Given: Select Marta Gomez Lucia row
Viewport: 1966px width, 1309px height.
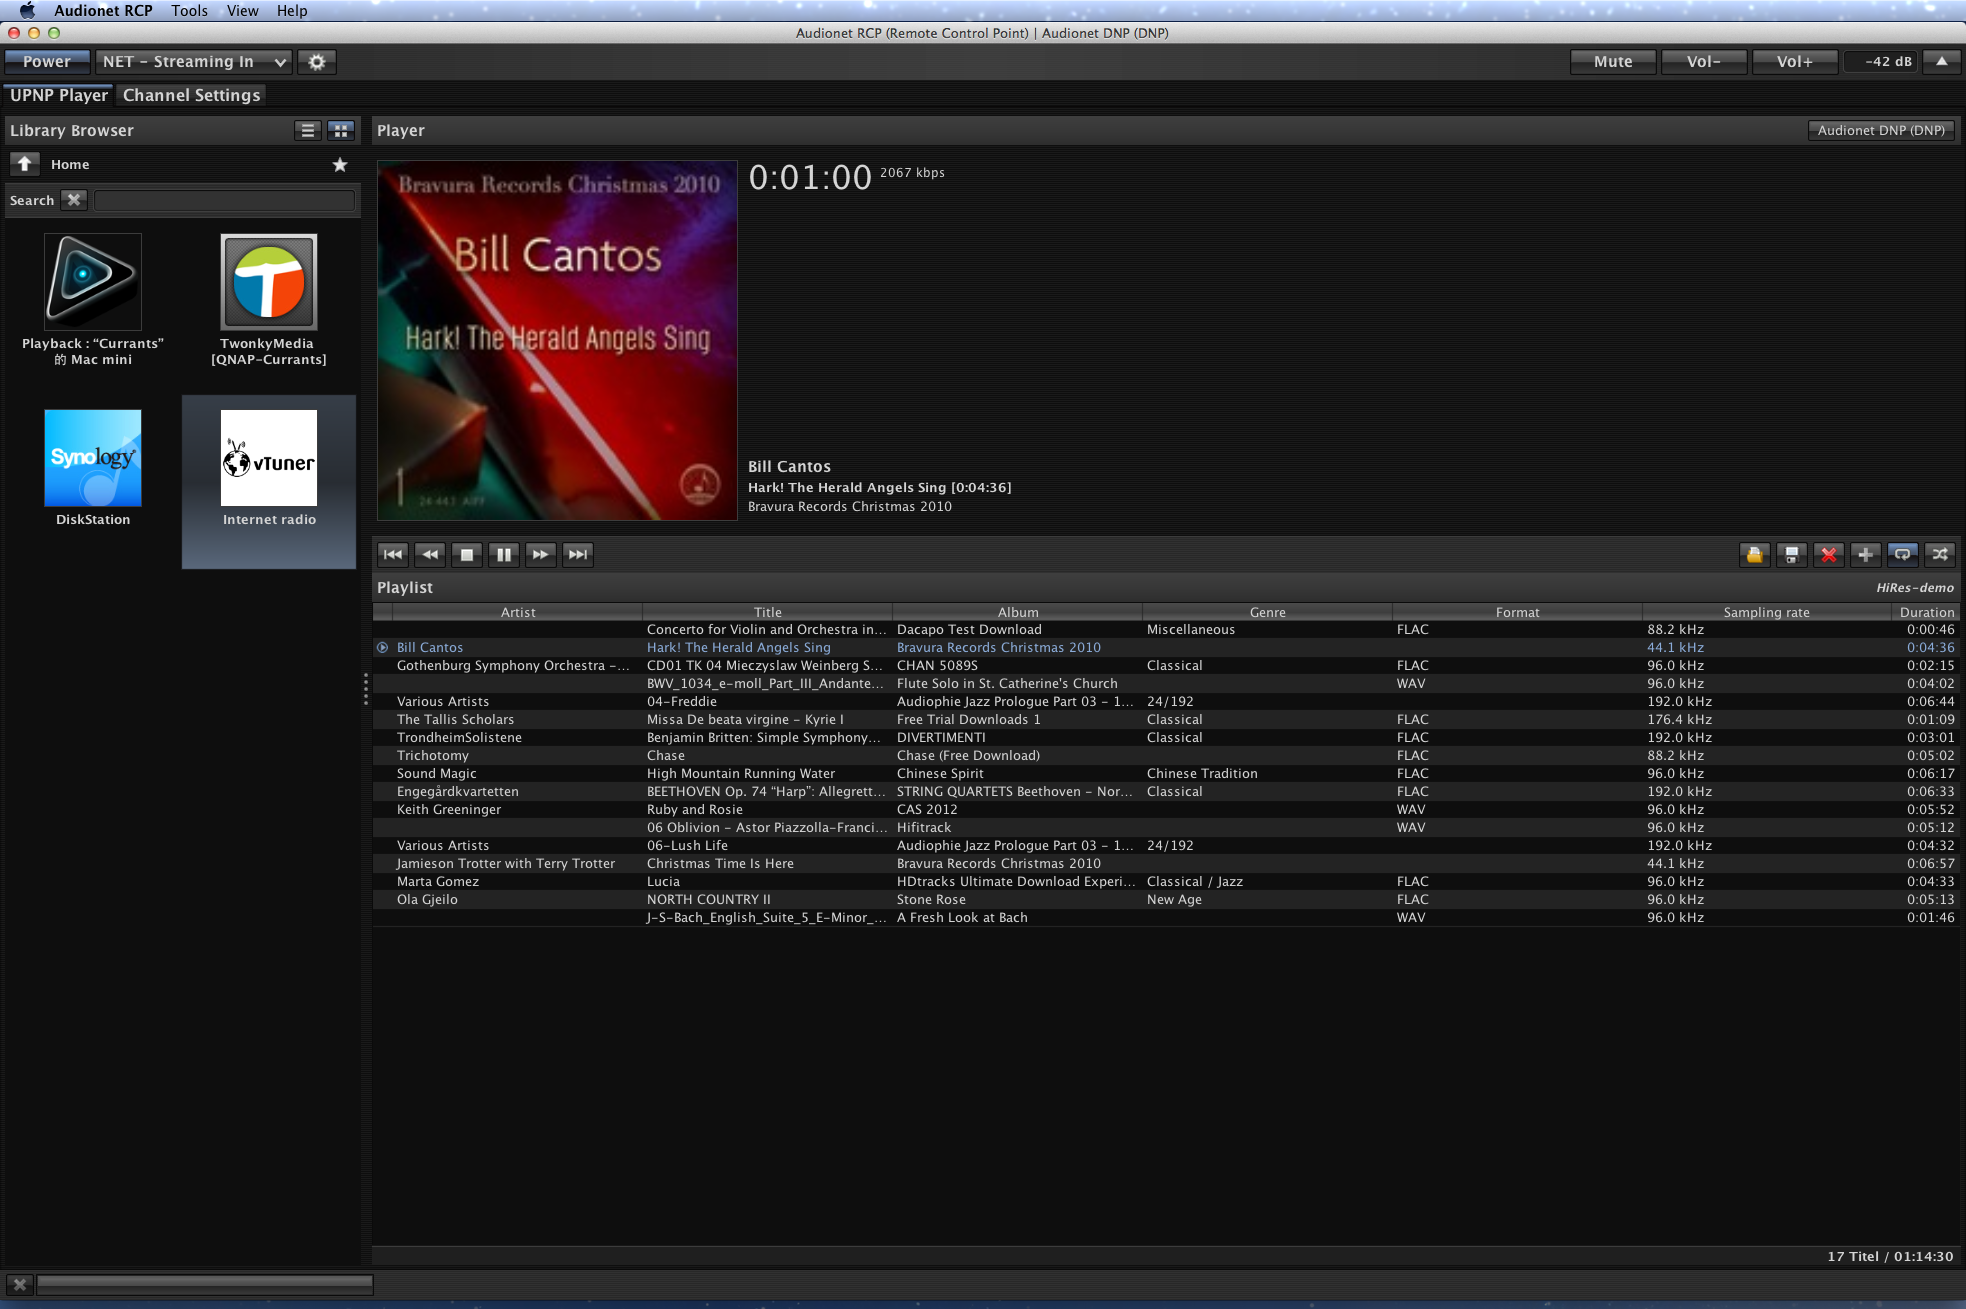Looking at the screenshot, I should point(1166,882).
